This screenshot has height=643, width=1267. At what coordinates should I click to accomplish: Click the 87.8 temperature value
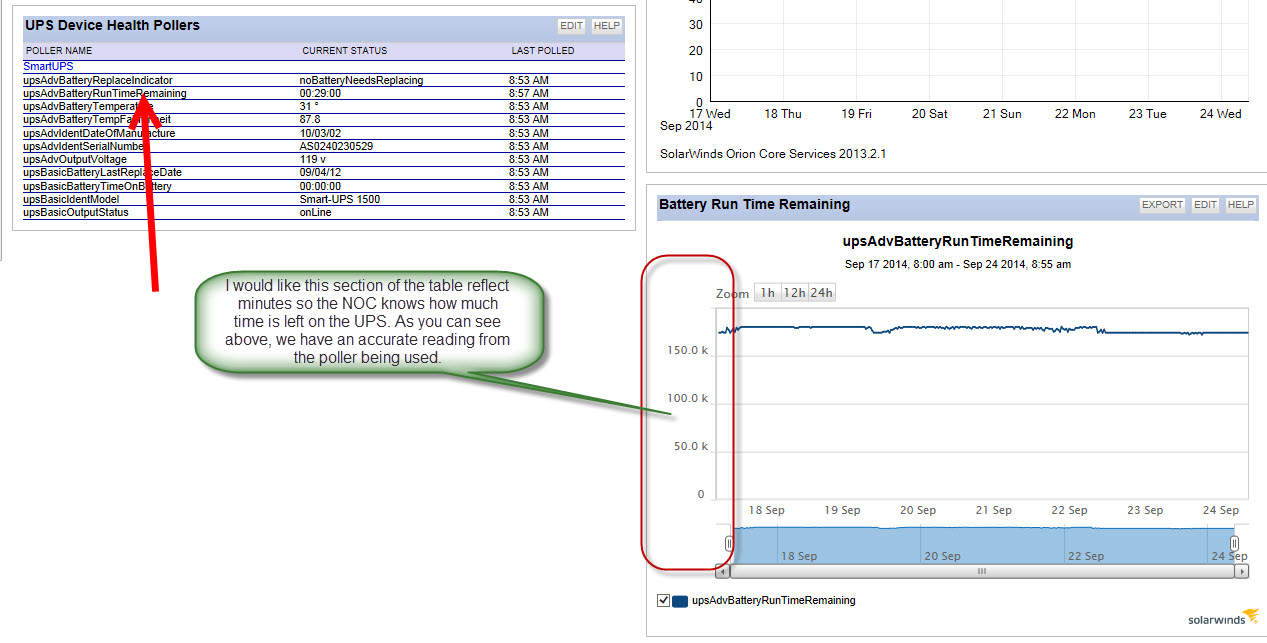(310, 119)
